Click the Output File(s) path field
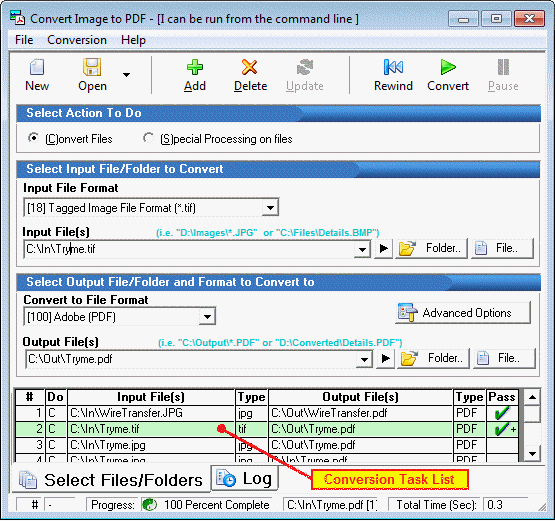Screen dimensions: 555x521 point(191,359)
